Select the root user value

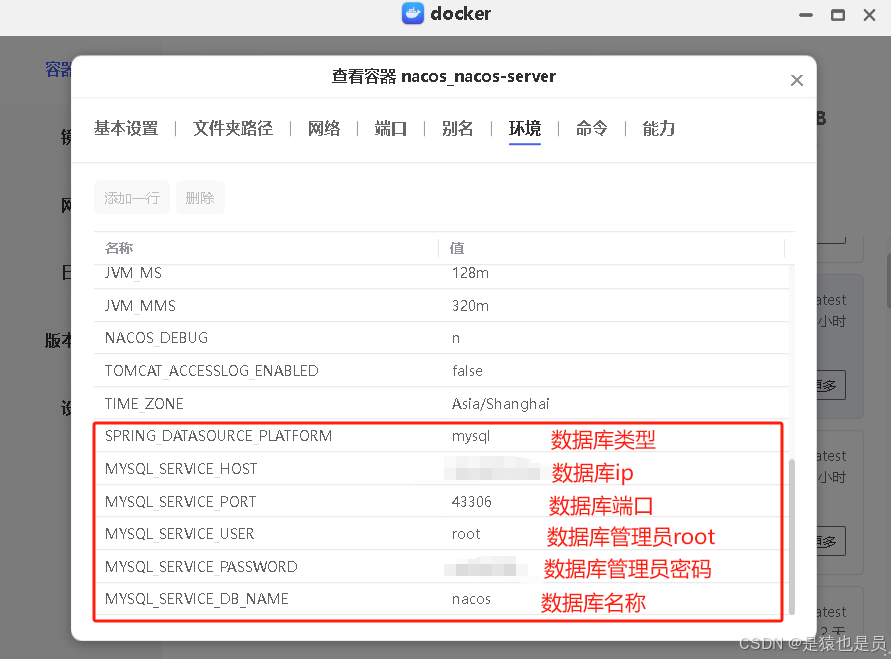(x=466, y=534)
